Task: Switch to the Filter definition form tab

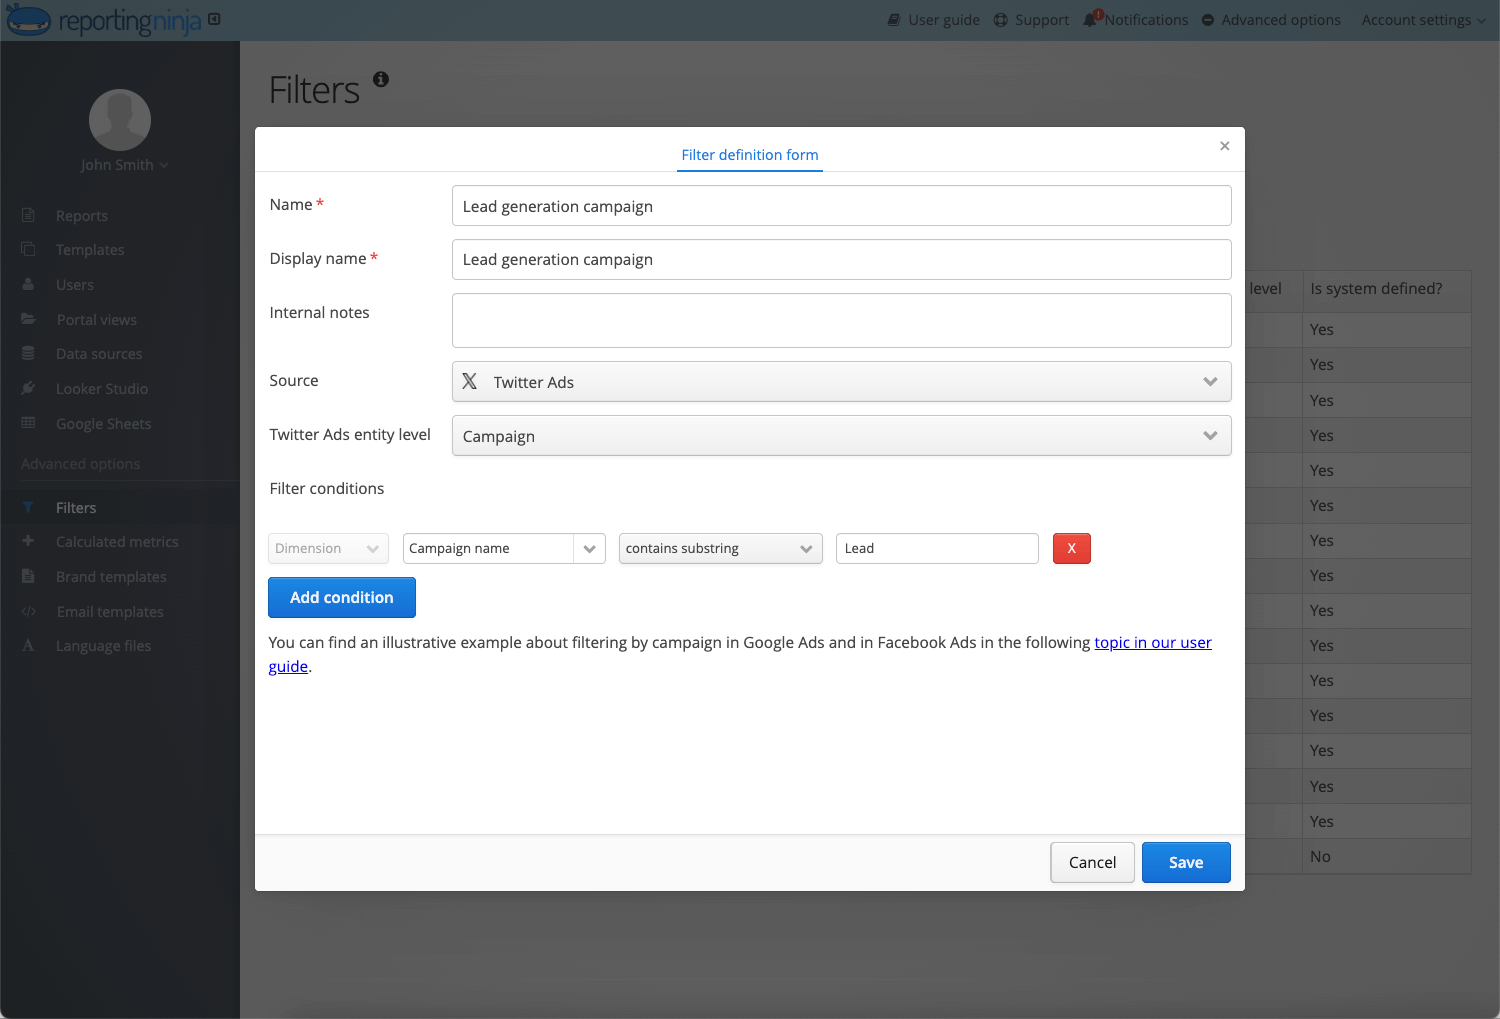Action: (749, 155)
